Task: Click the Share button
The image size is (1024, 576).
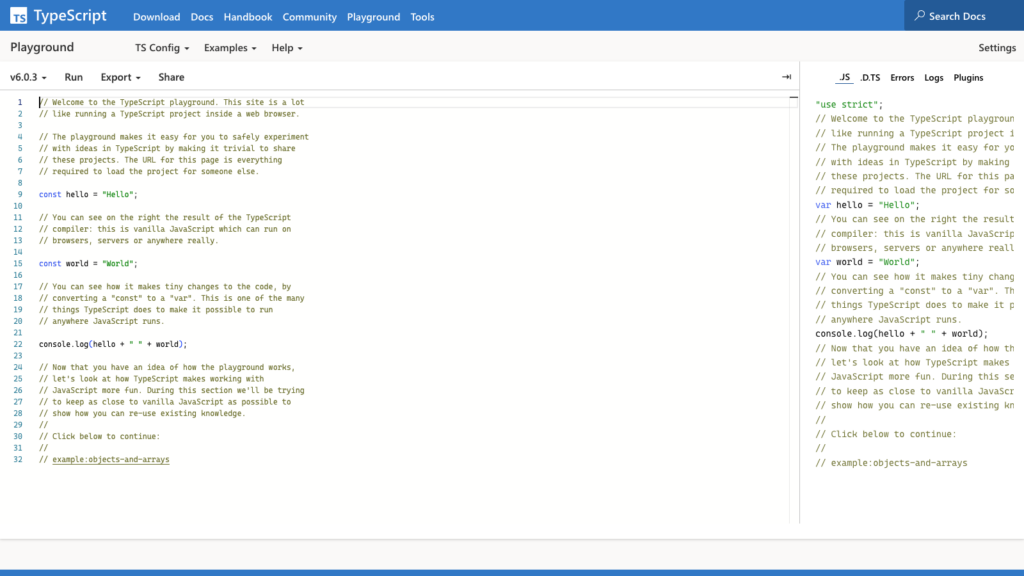Action: coord(171,77)
